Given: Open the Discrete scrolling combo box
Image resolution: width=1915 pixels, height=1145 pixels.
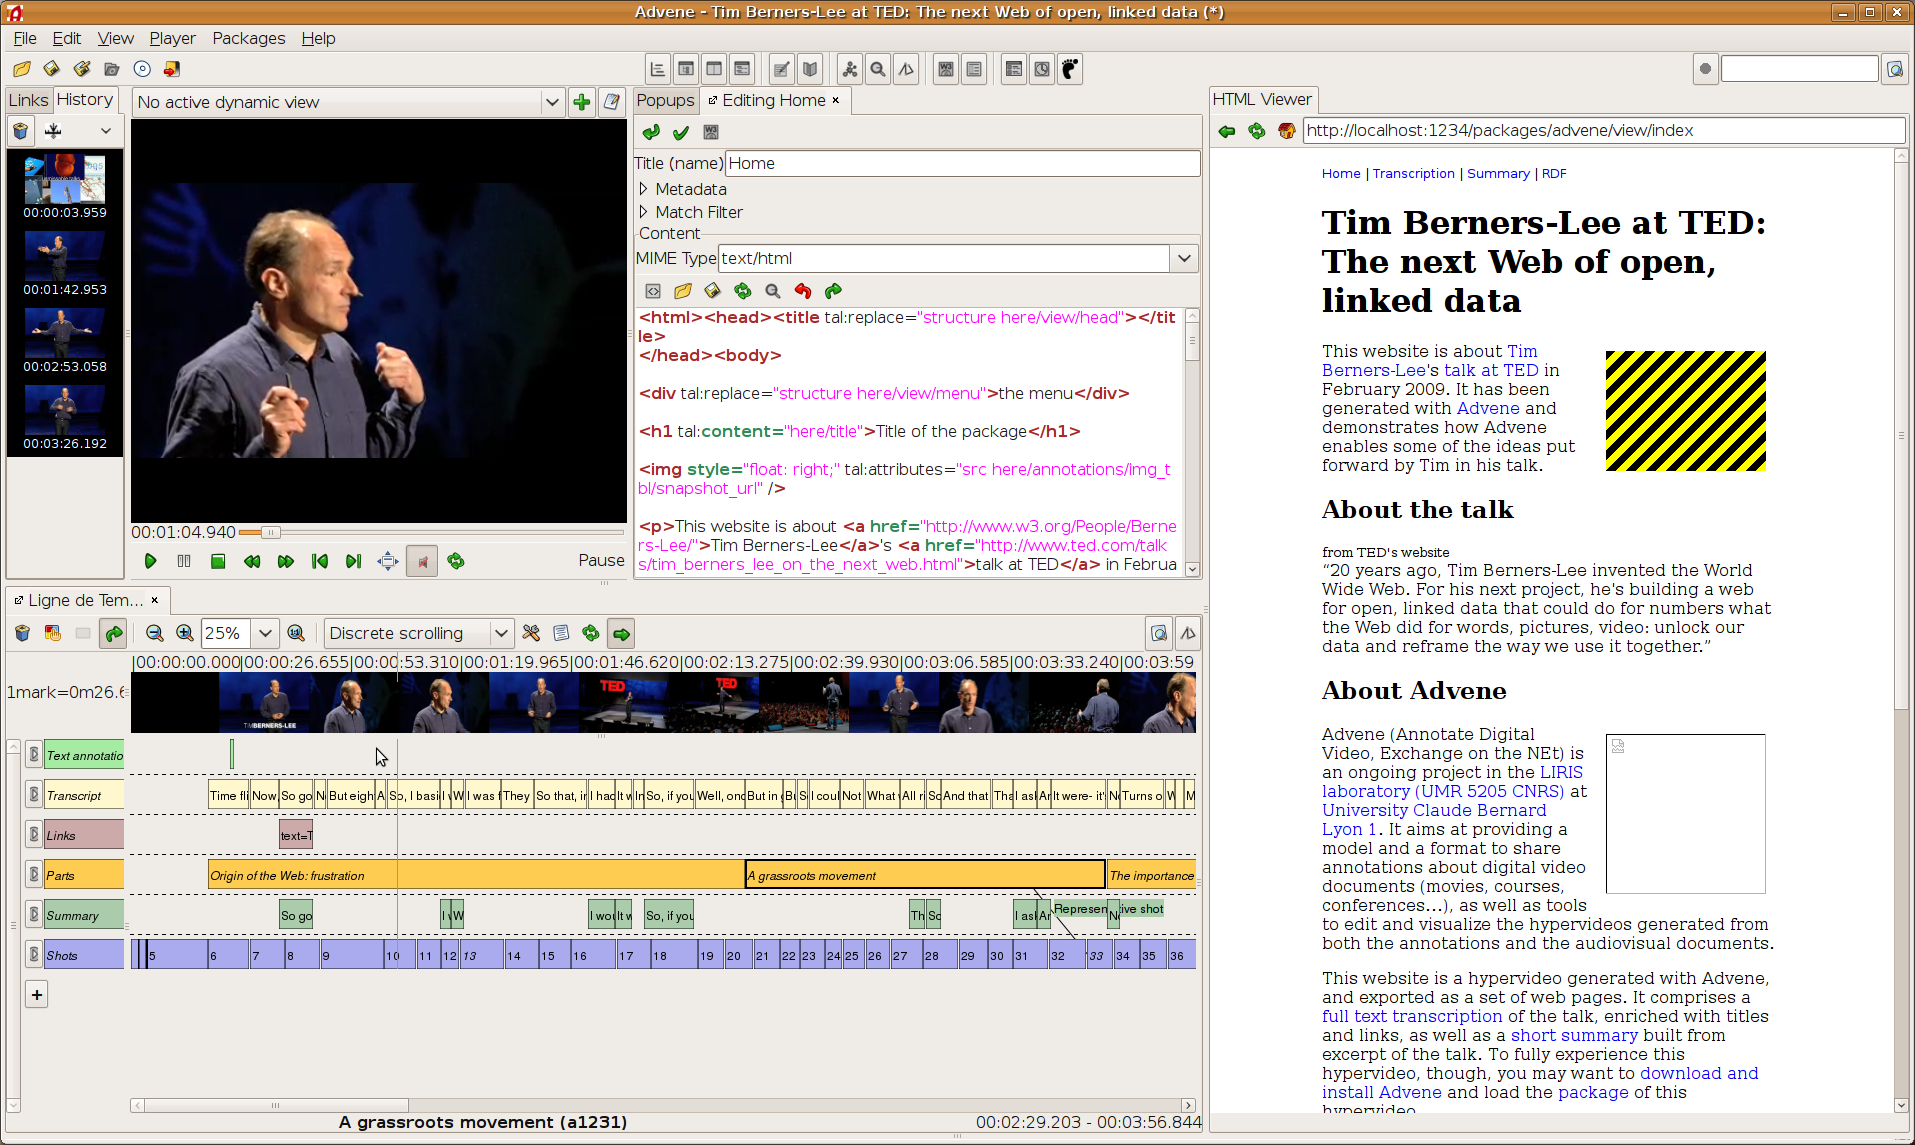Looking at the screenshot, I should [418, 633].
